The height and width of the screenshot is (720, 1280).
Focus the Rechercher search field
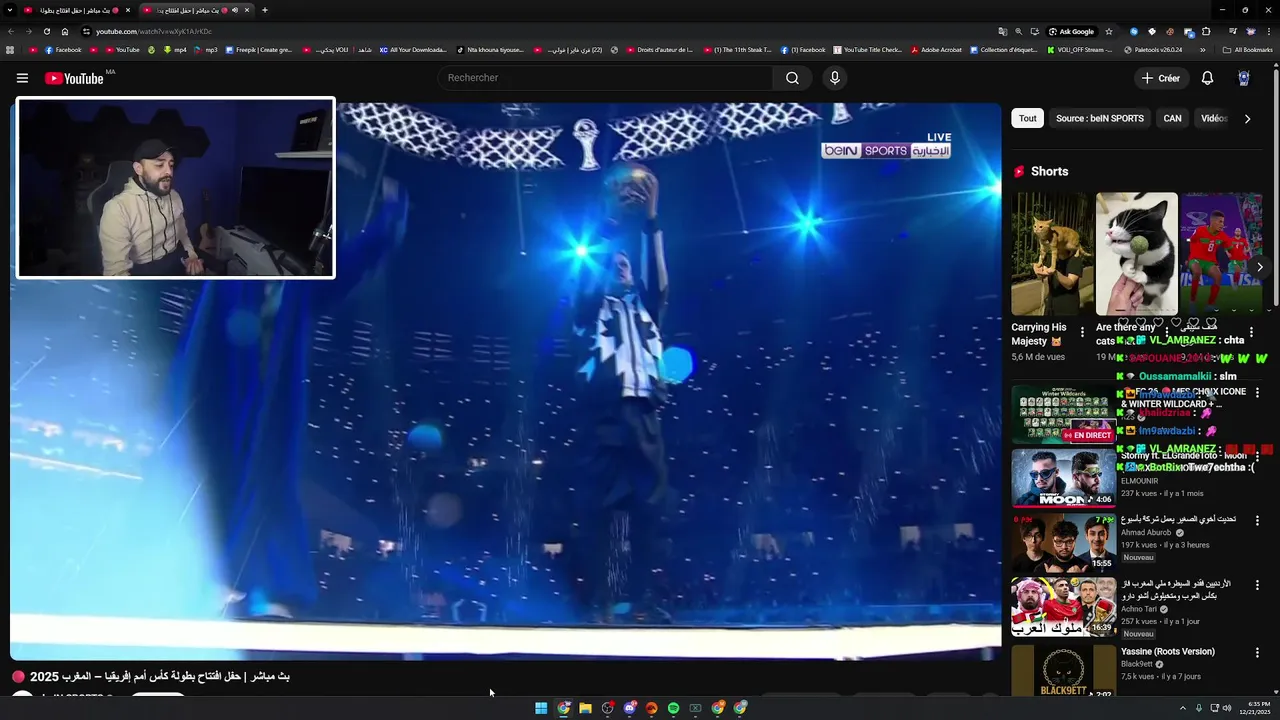pyautogui.click(x=605, y=78)
